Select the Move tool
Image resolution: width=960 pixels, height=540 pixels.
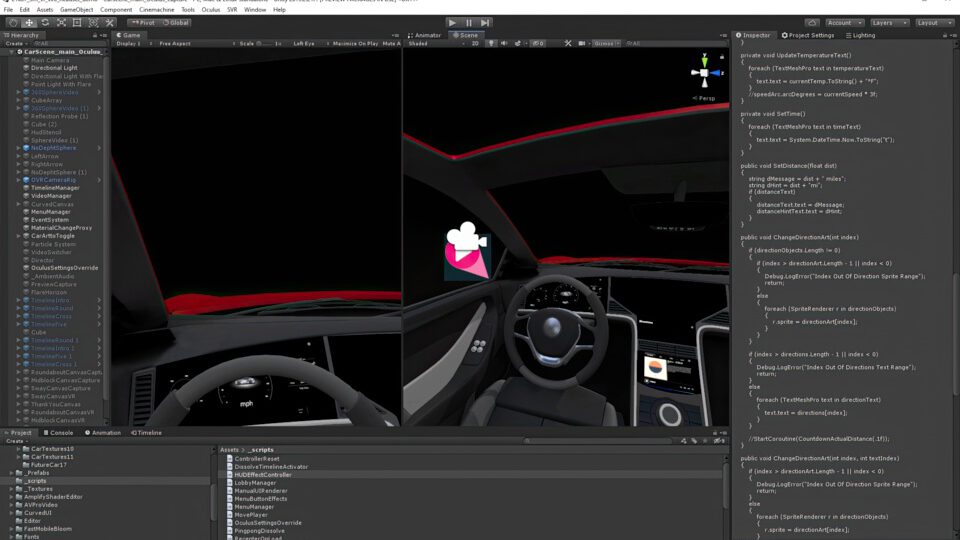tap(29, 23)
